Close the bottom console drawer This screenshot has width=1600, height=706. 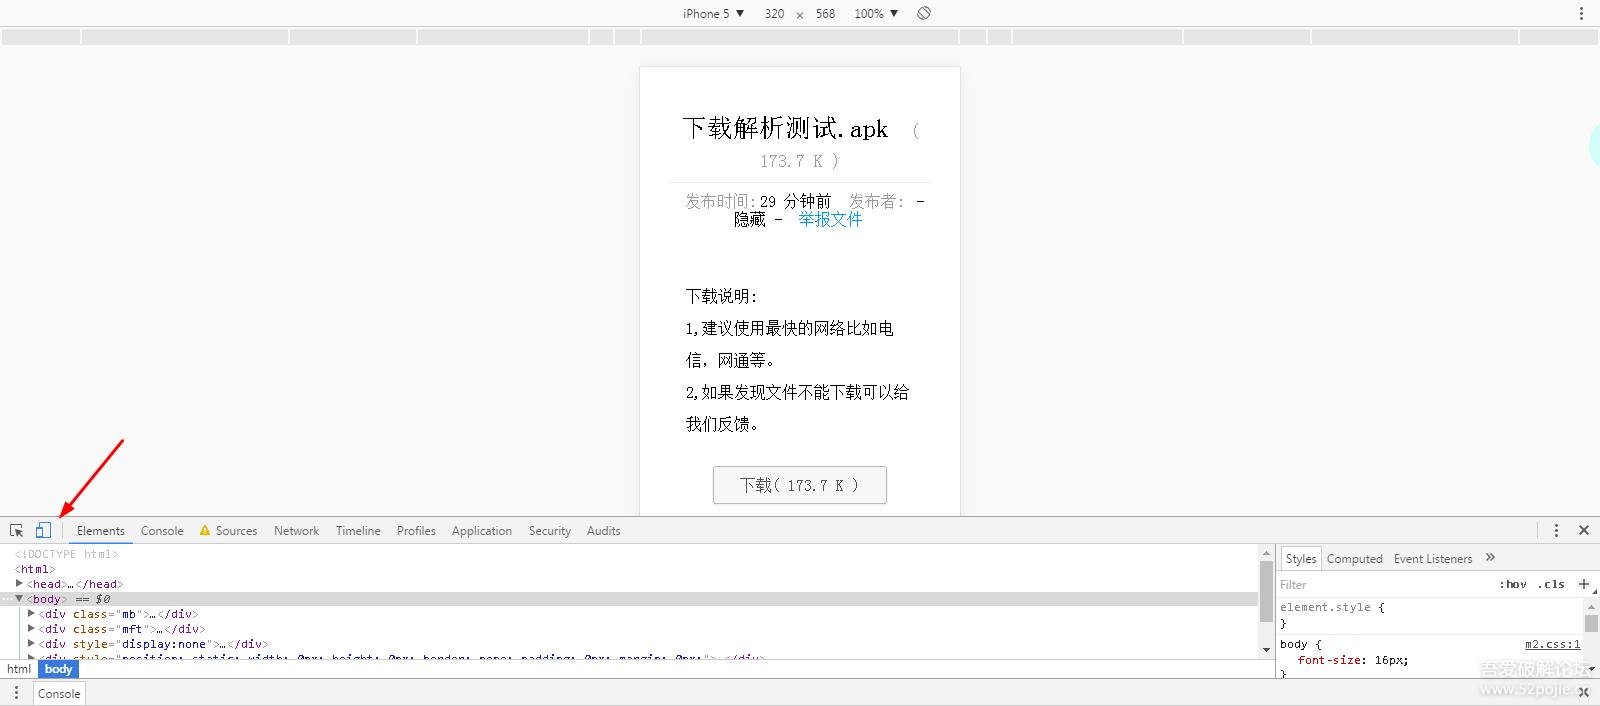pyautogui.click(x=1584, y=693)
